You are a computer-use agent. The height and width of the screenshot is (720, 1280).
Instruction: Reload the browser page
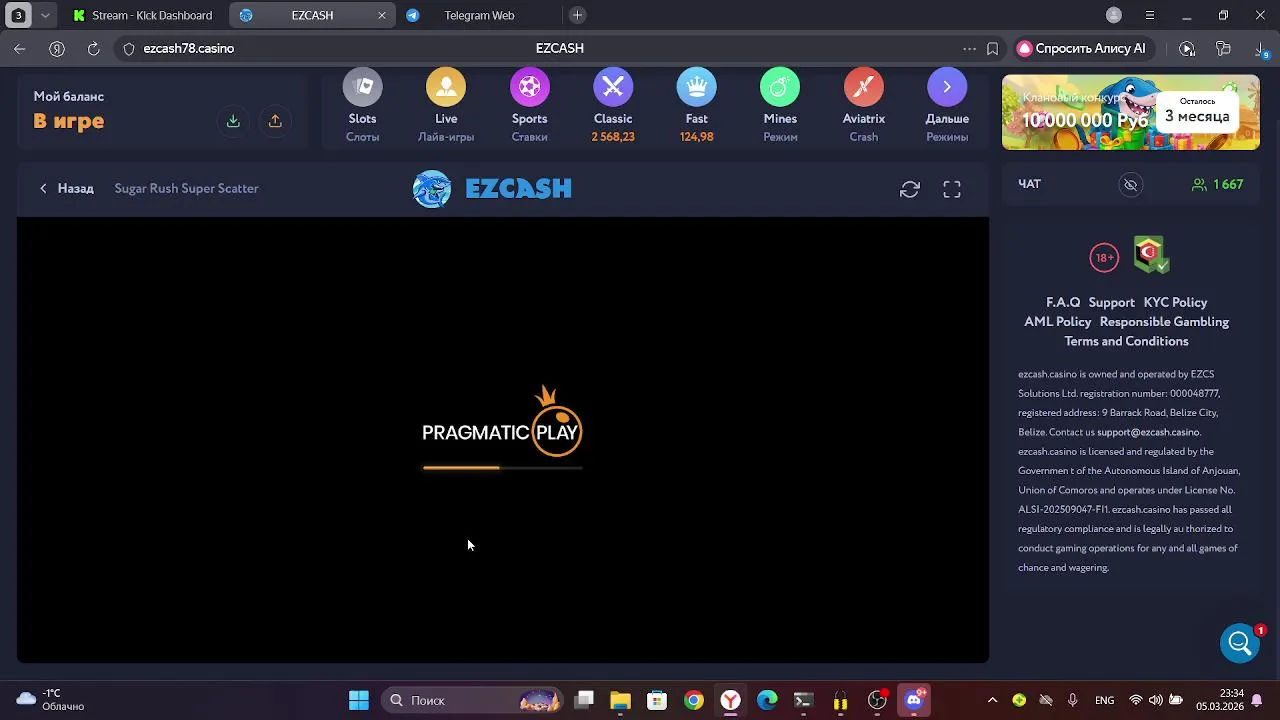coord(93,48)
